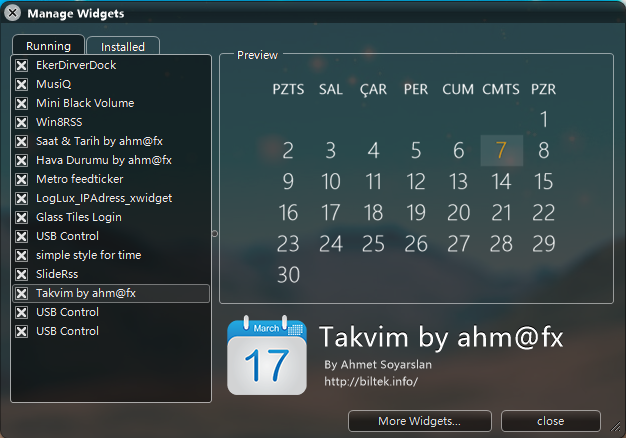Select the LogLux_IPAdress_xwidget entry
This screenshot has width=626, height=438.
(104, 198)
